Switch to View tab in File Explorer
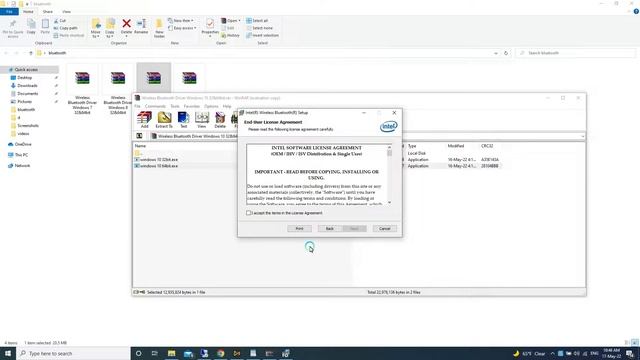 click(x=67, y=11)
